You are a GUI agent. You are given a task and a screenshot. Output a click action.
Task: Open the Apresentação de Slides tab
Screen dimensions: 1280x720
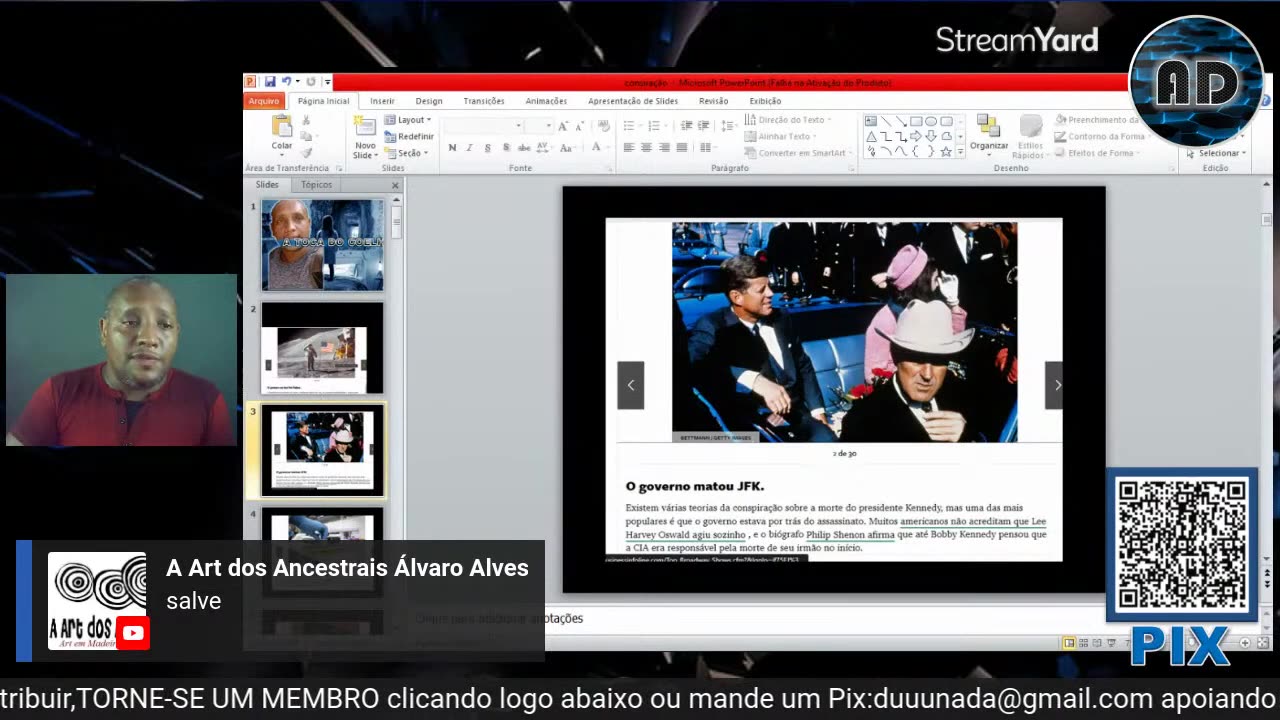[x=633, y=101]
